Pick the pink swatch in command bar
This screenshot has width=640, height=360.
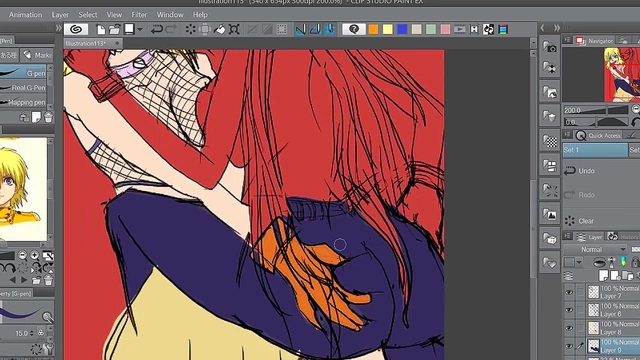[445, 29]
